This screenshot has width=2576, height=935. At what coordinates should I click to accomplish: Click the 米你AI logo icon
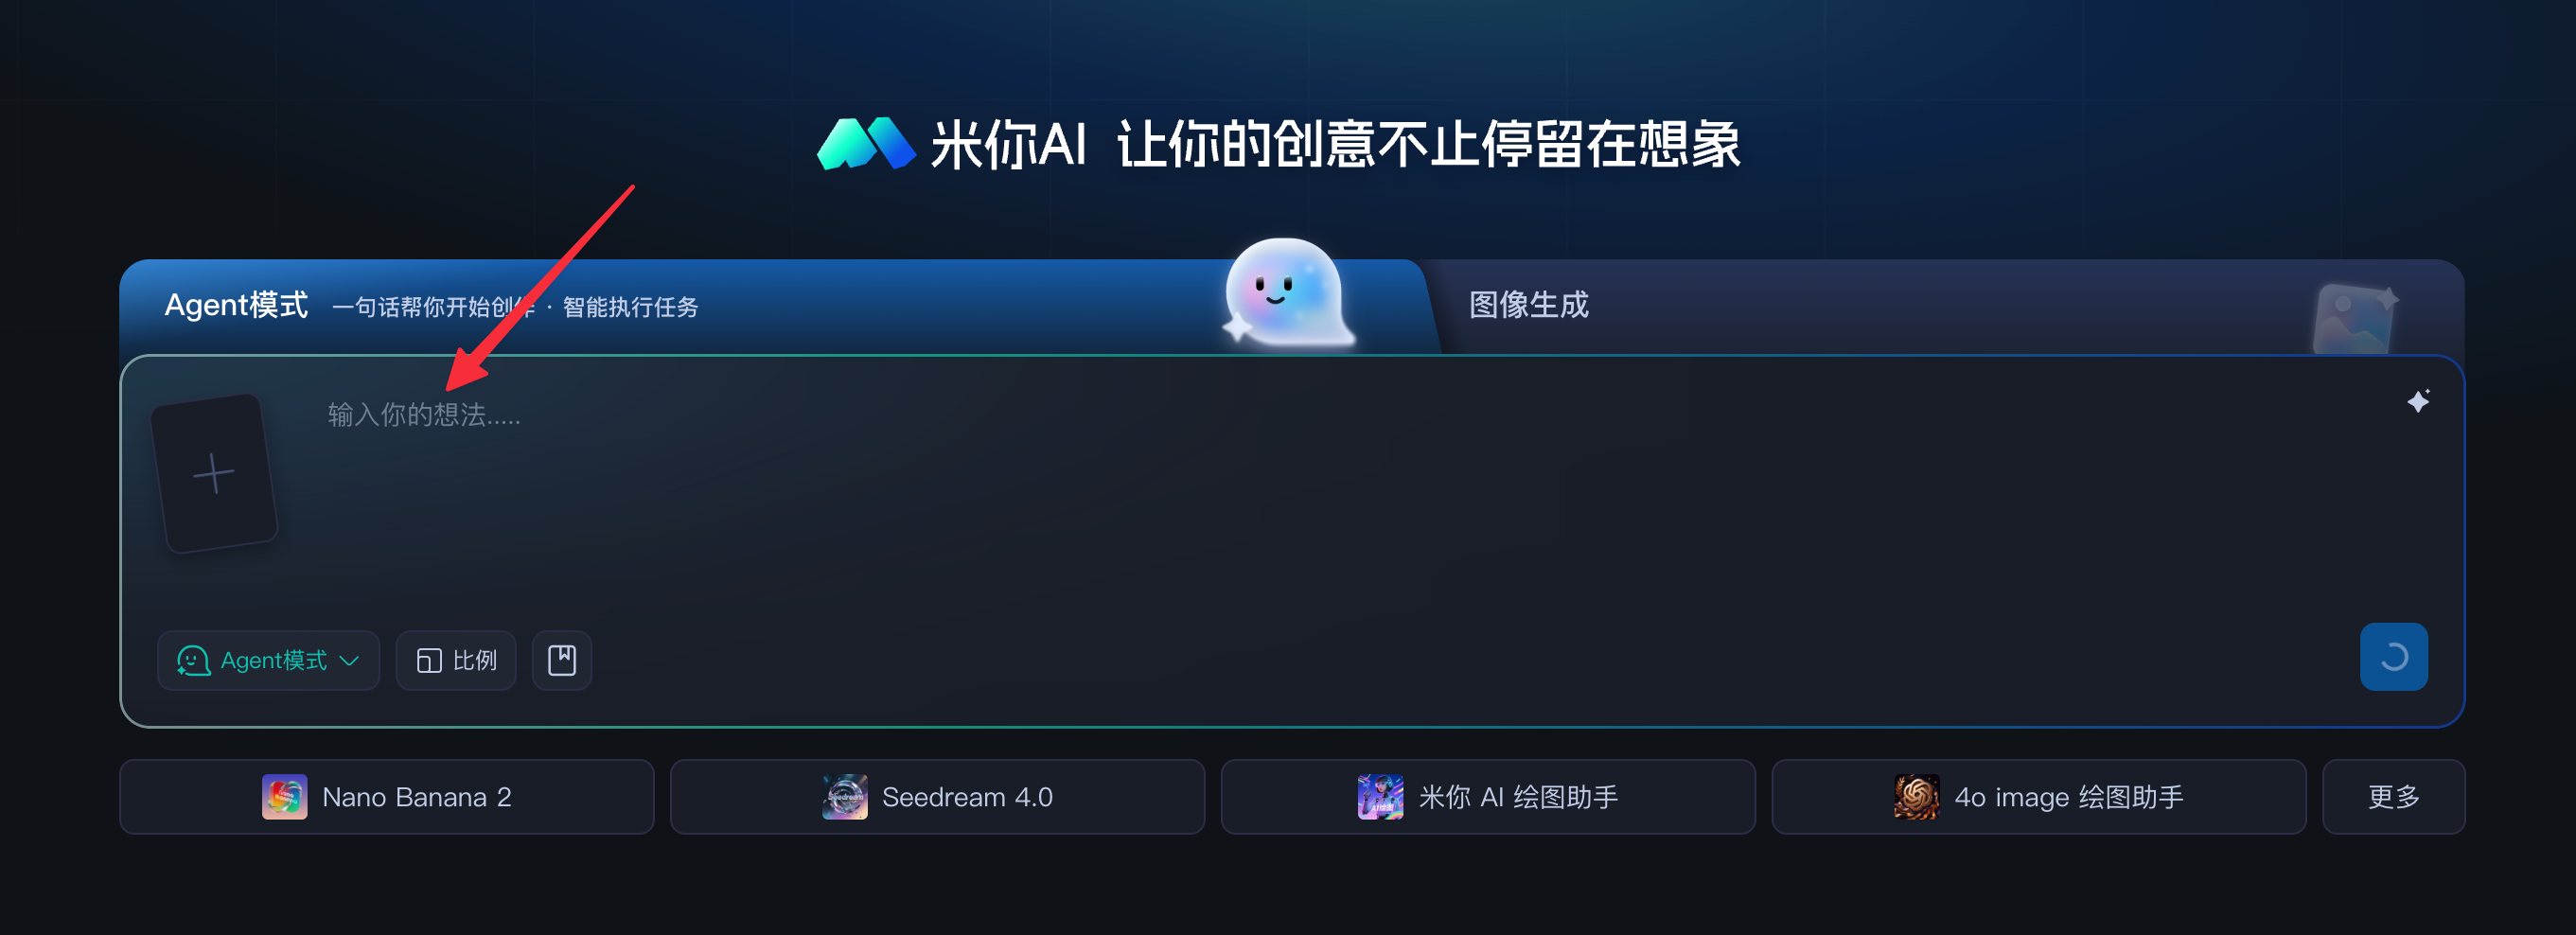point(866,145)
